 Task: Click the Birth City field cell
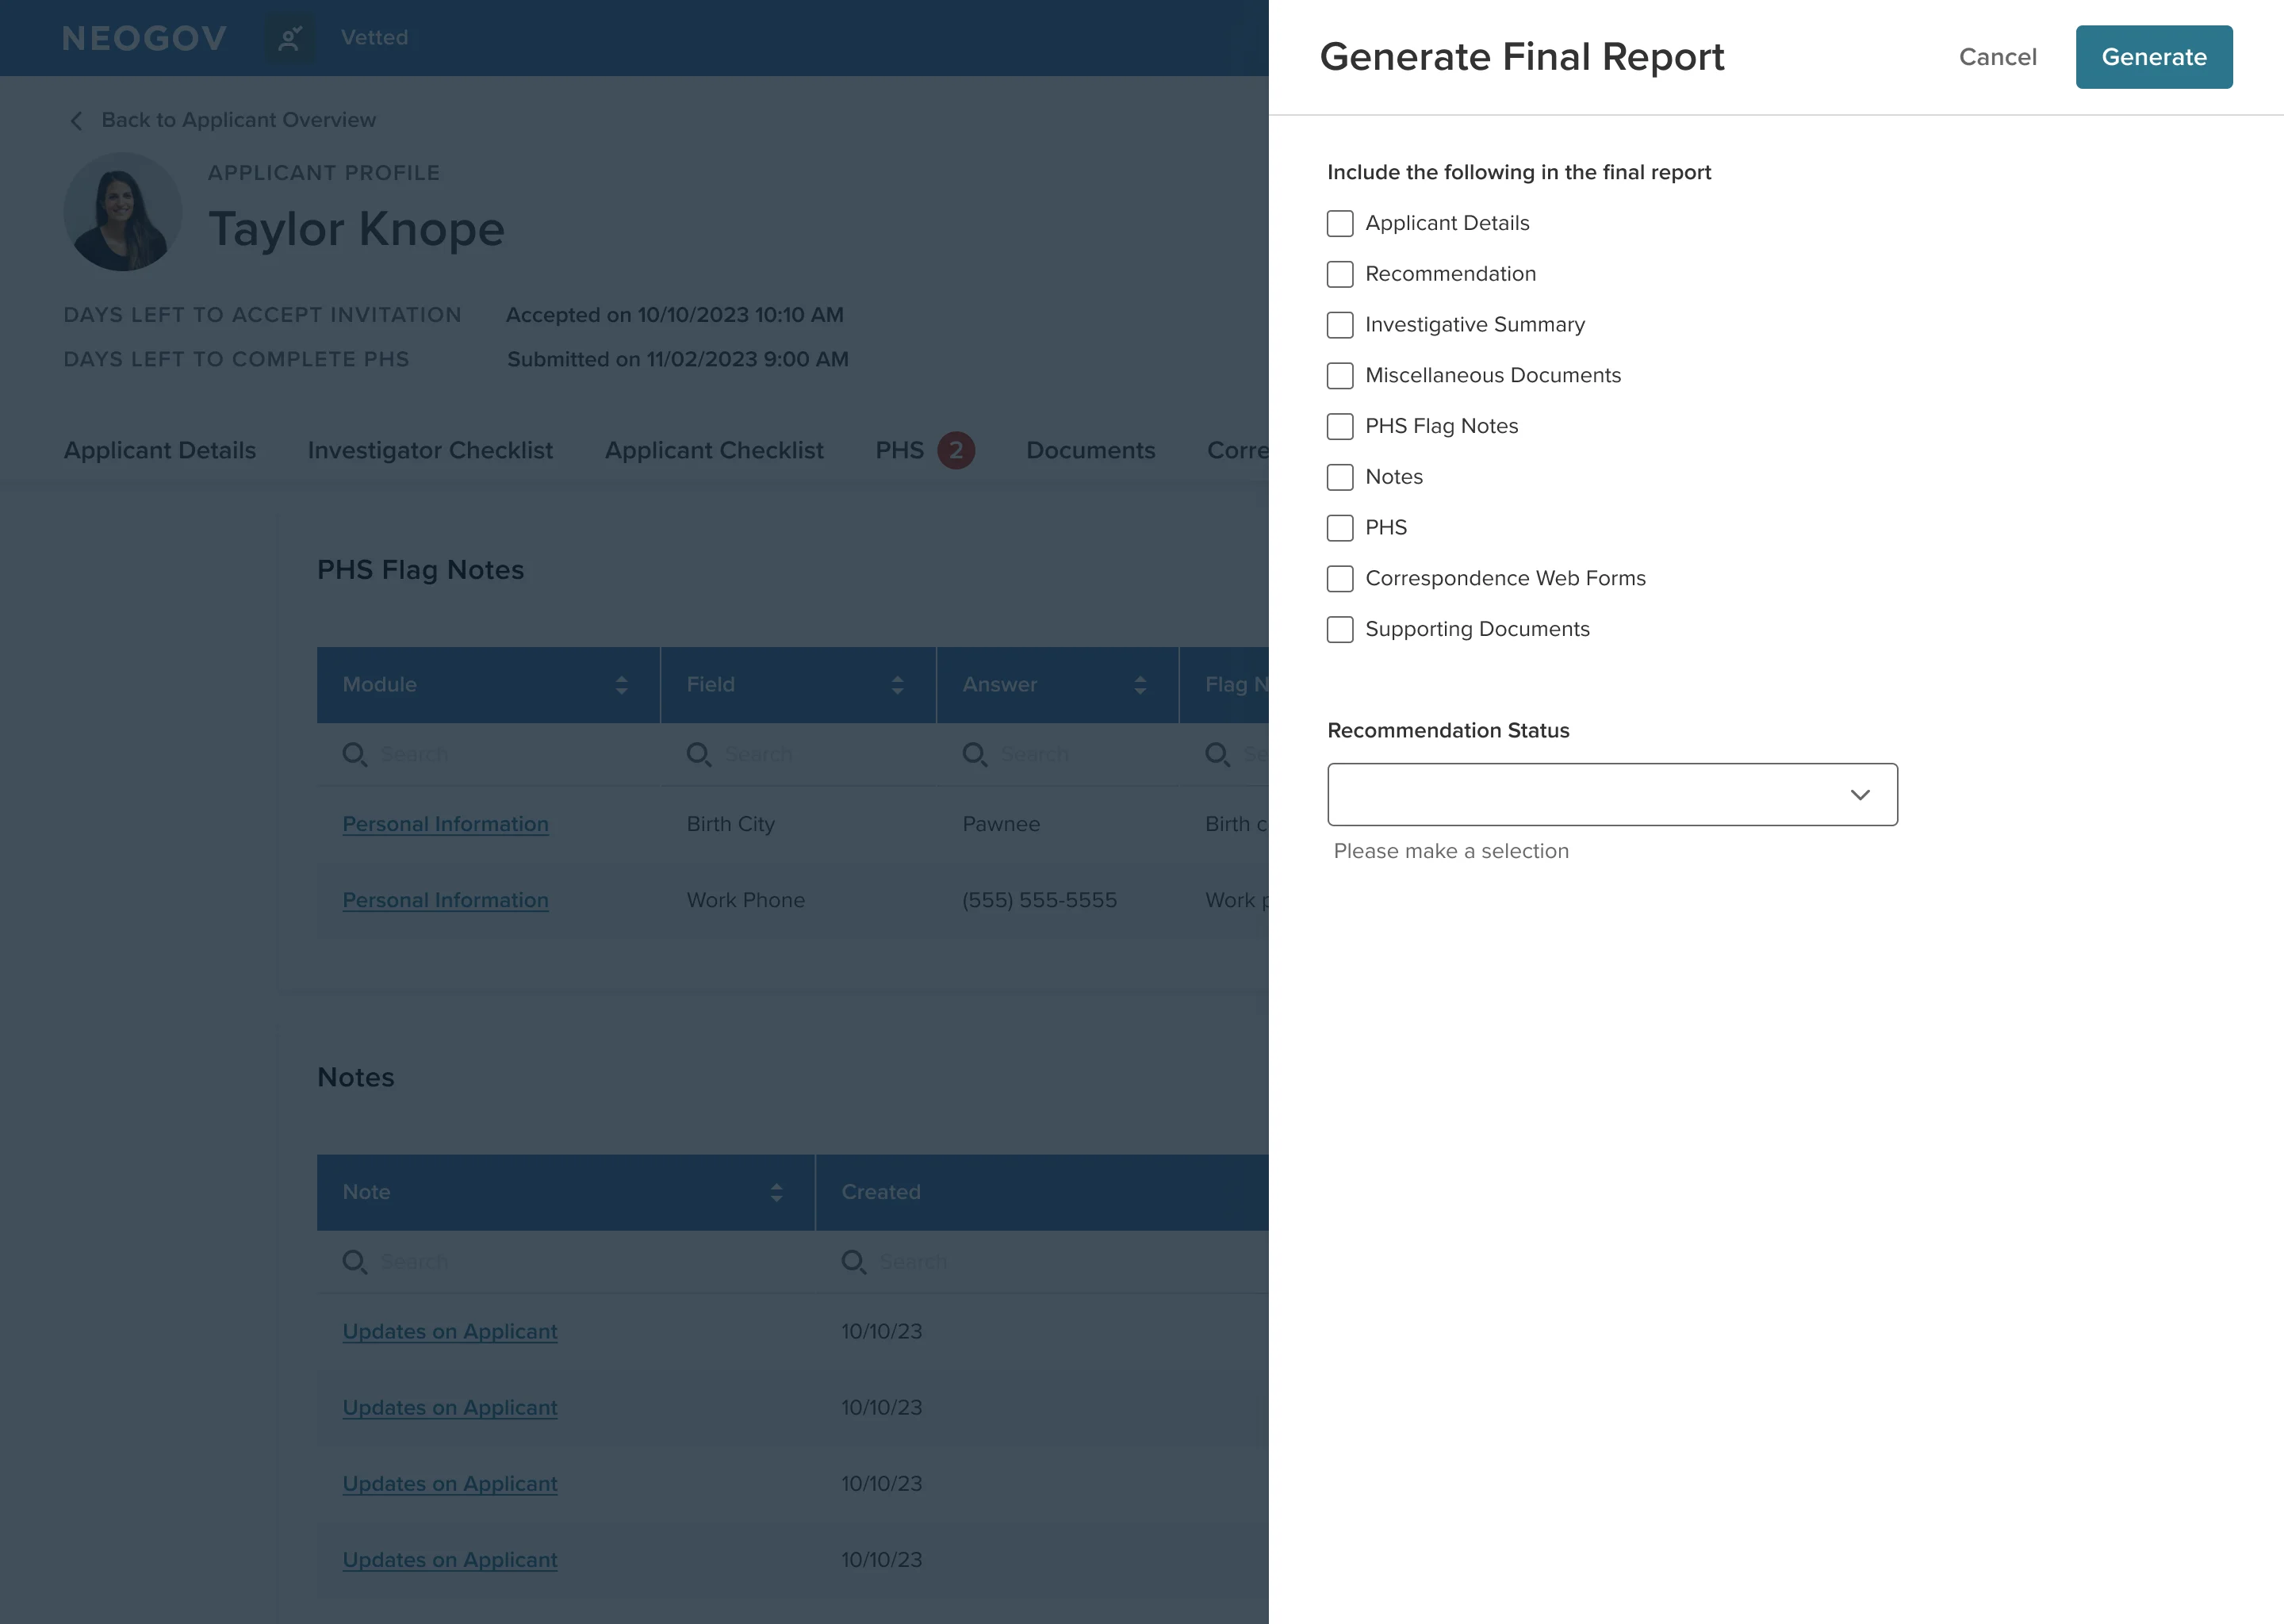click(x=730, y=824)
